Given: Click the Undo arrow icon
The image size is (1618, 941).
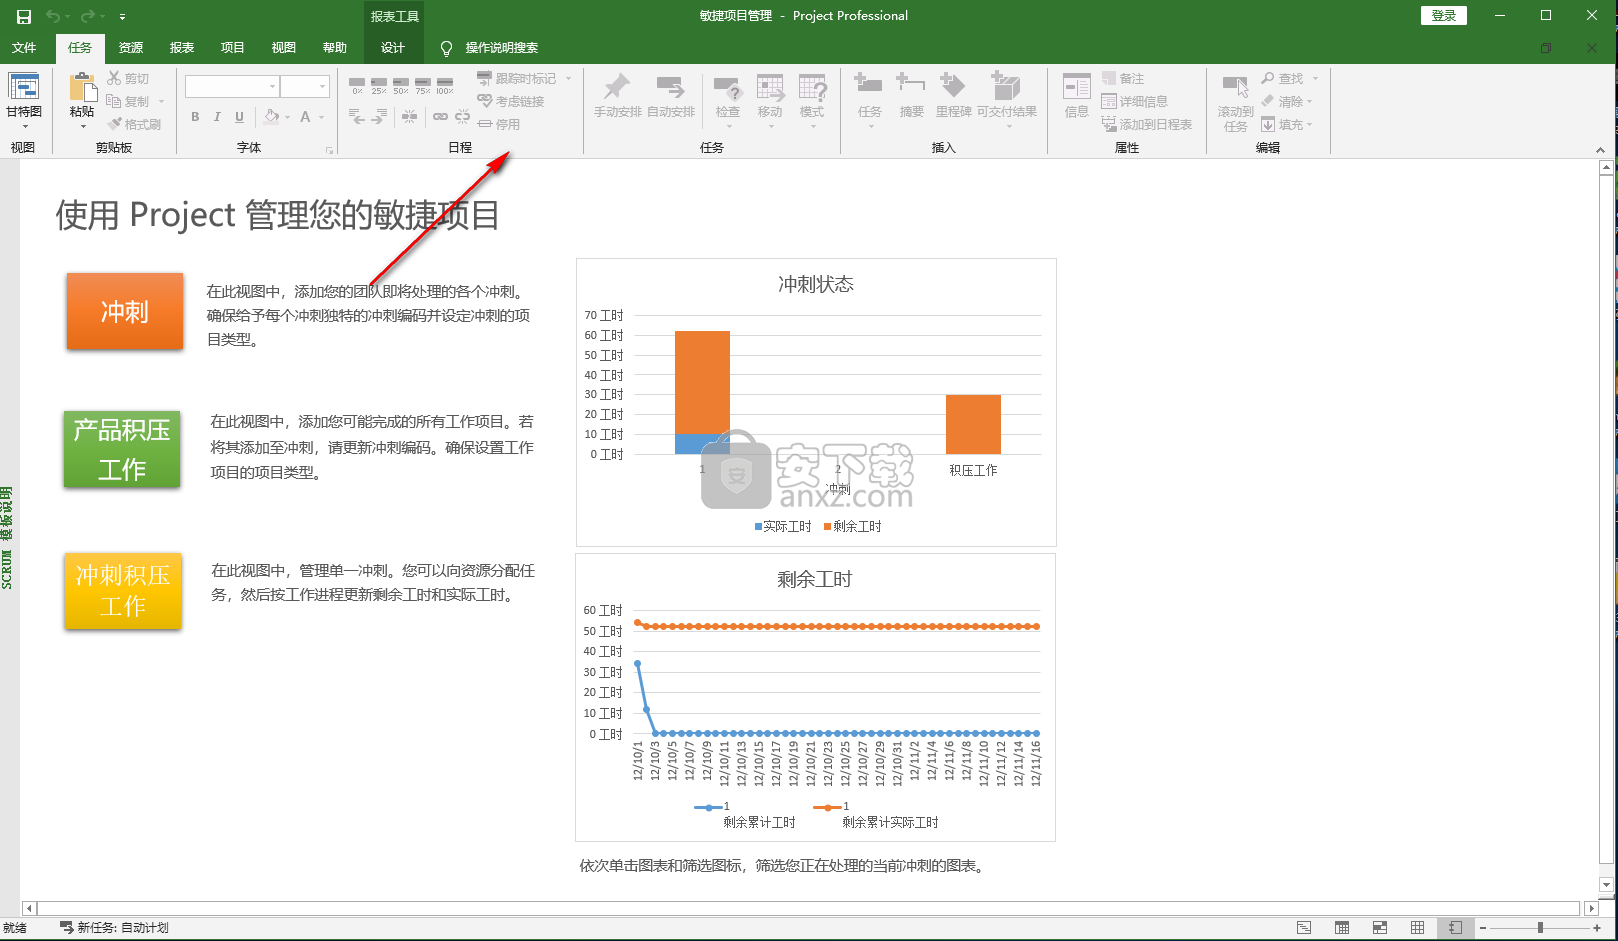Looking at the screenshot, I should tap(52, 16).
